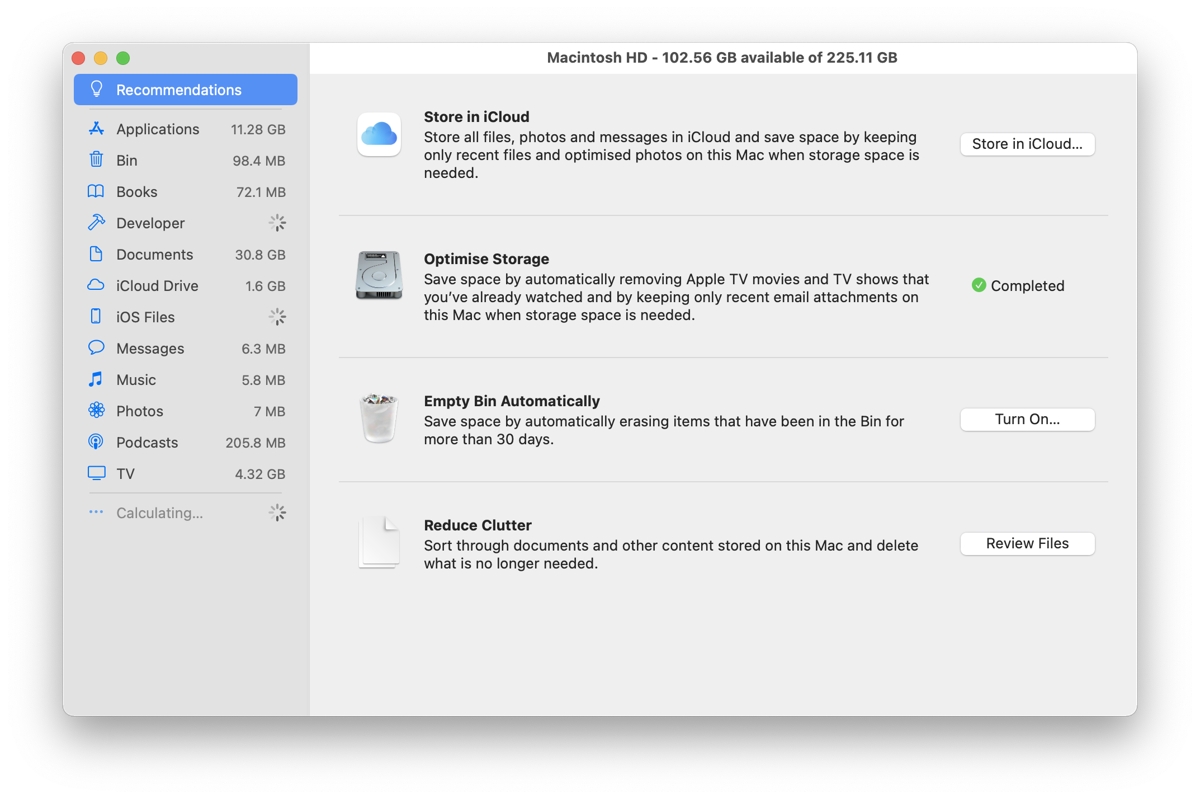Click the Documents page icon
The height and width of the screenshot is (799, 1200).
tap(96, 254)
